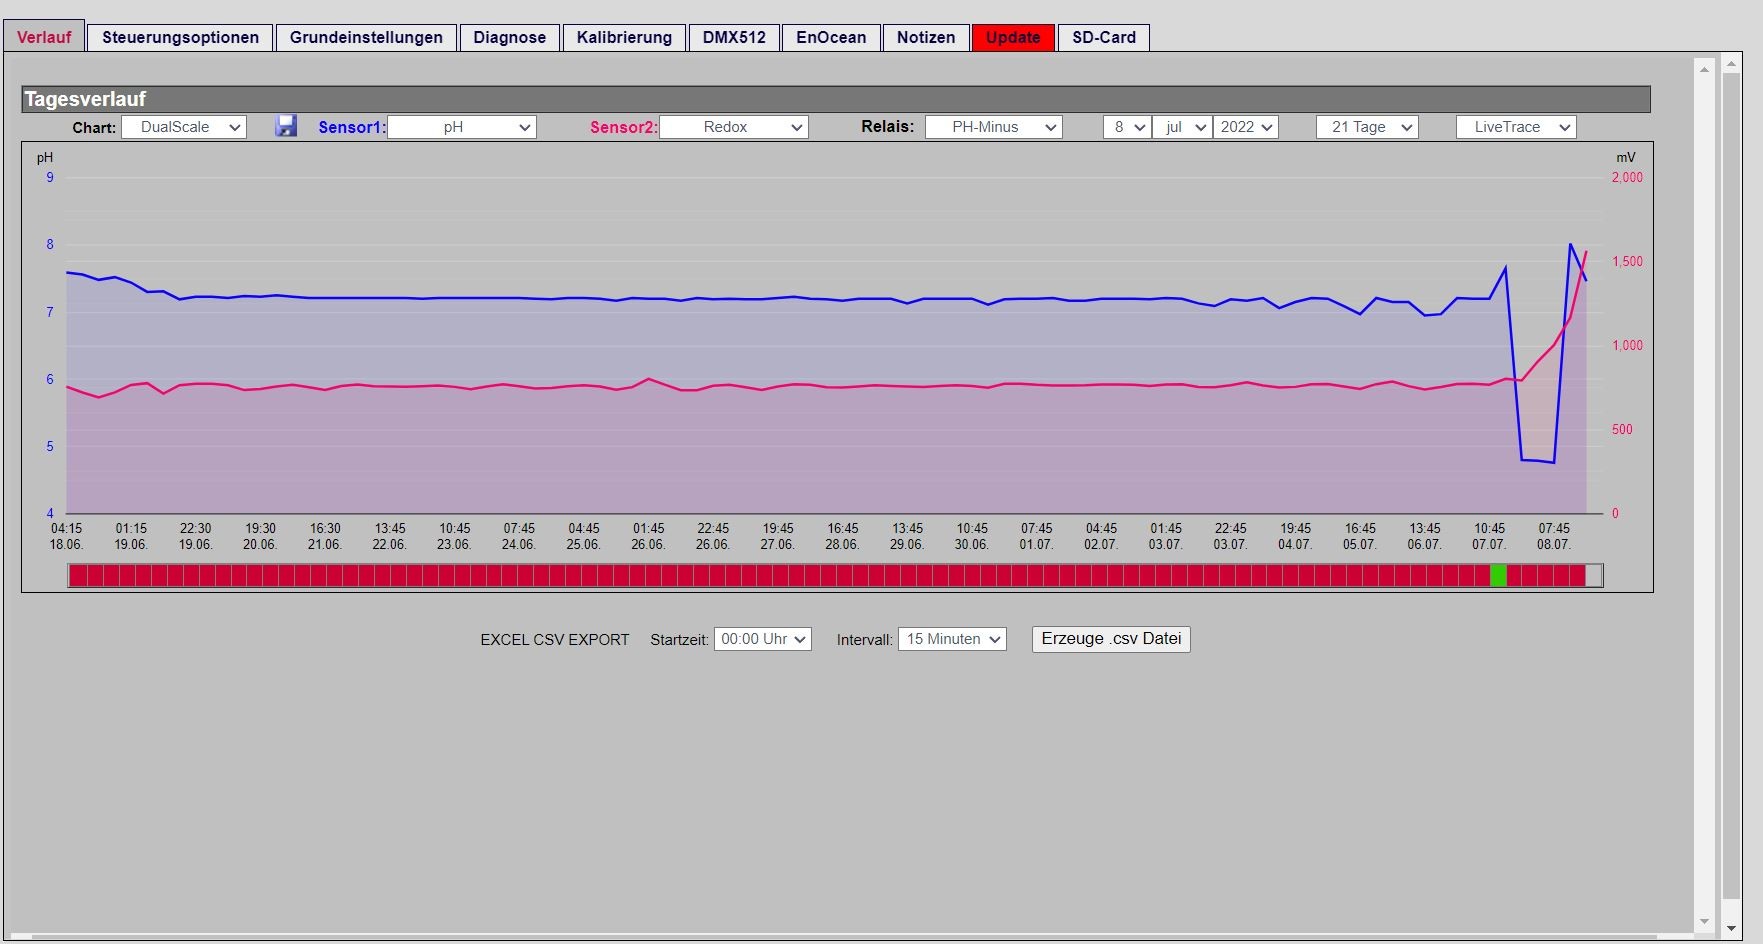The height and width of the screenshot is (944, 1763).
Task: Switch to the Steuerungsoptionen tab
Action: (x=180, y=37)
